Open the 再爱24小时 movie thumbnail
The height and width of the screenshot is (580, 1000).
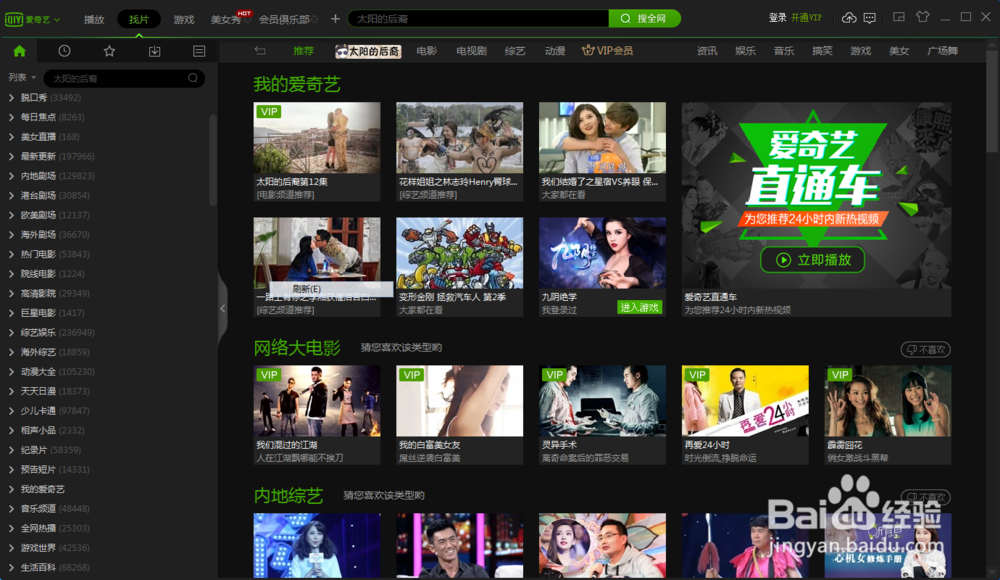point(745,401)
